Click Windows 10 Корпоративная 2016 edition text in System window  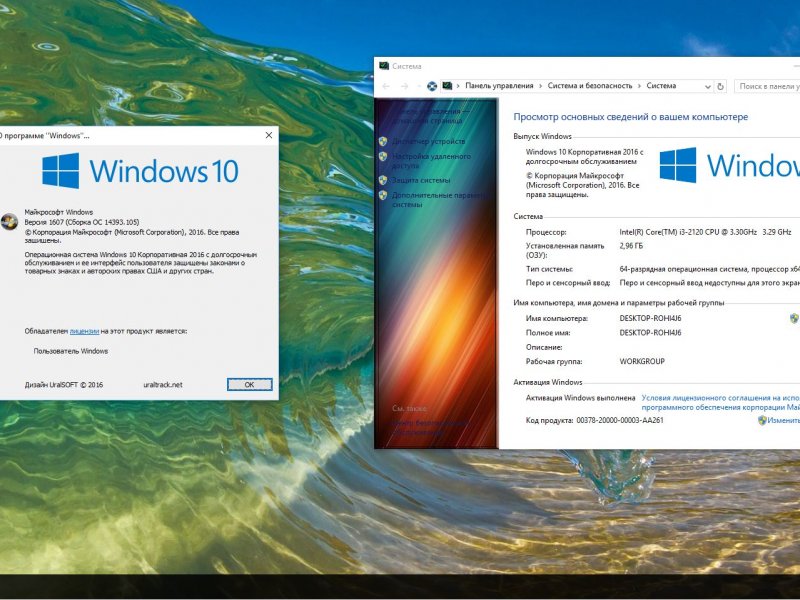click(x=585, y=157)
